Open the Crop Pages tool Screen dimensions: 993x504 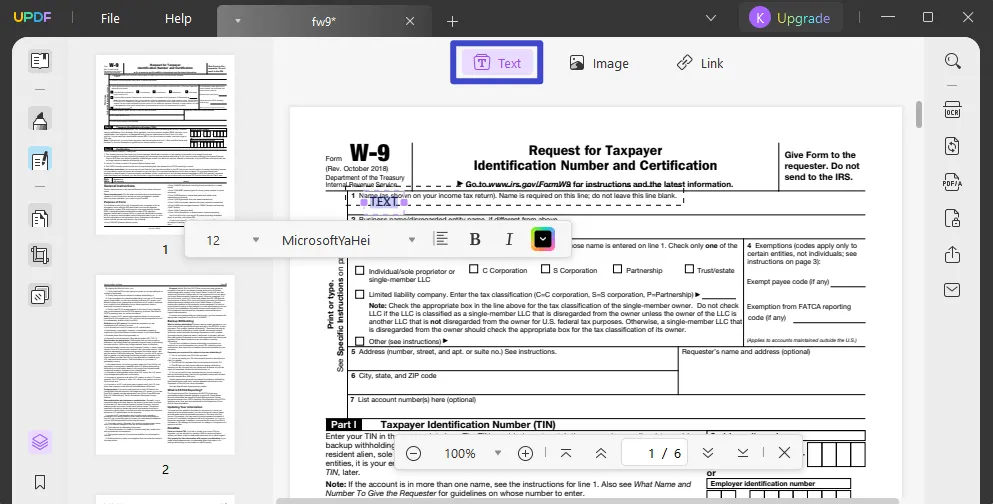point(40,255)
